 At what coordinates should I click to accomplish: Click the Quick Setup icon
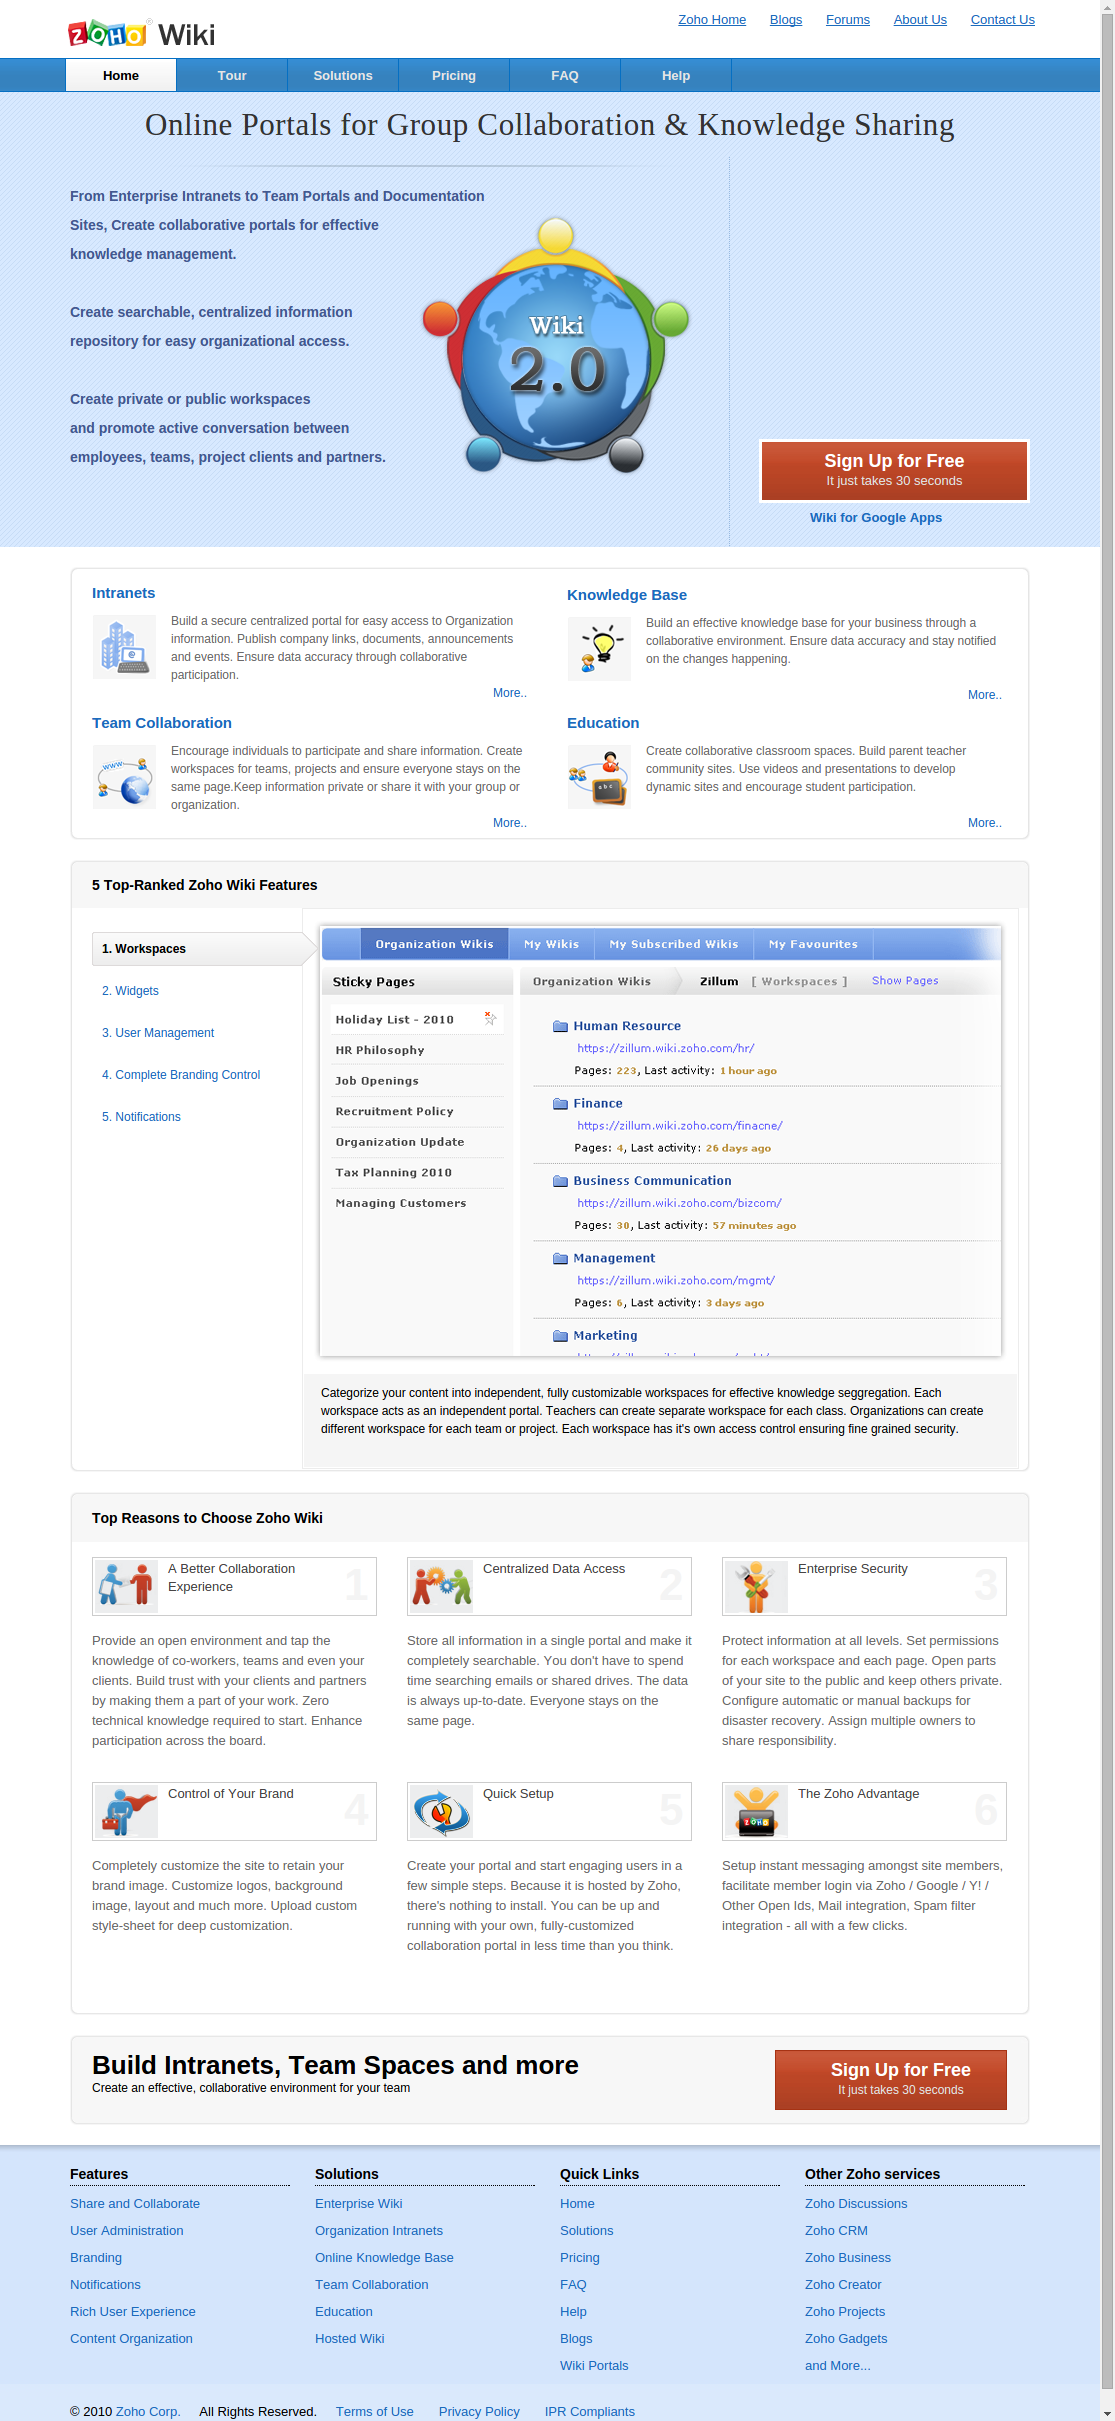[440, 1810]
